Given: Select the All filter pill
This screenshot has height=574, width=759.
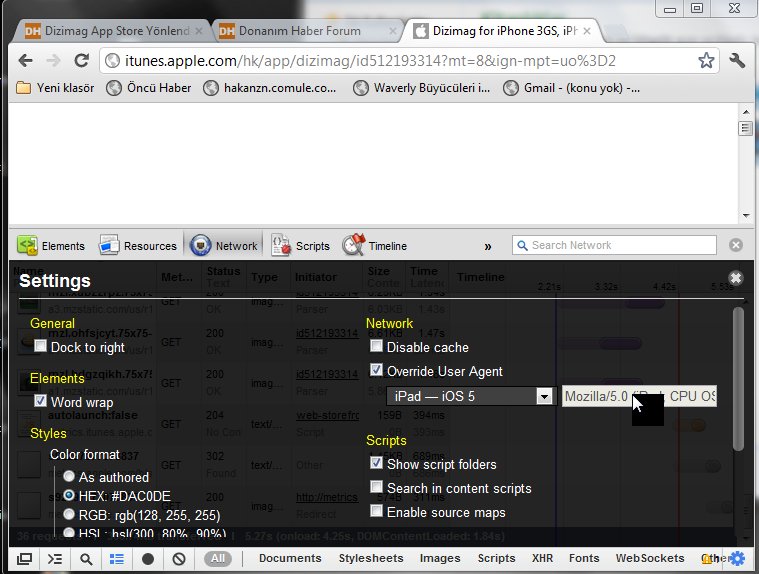Looking at the screenshot, I should (x=218, y=559).
